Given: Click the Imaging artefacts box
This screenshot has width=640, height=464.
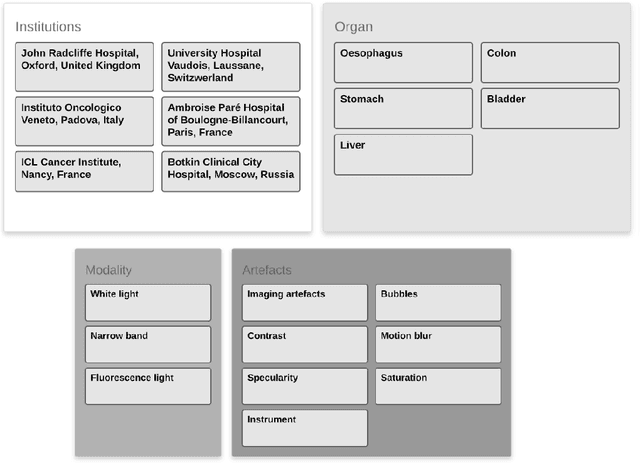Looking at the screenshot, I should pos(305,303).
